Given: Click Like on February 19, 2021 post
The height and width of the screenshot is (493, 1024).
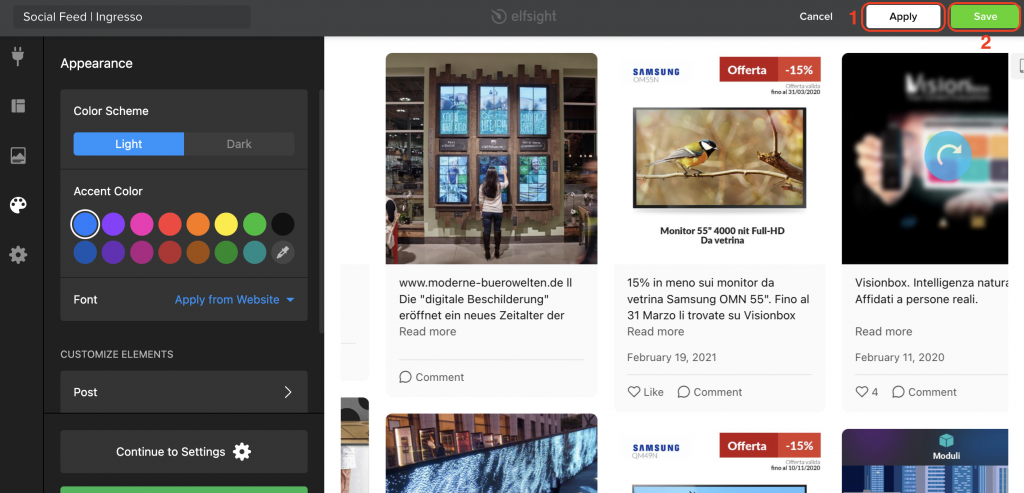Looking at the screenshot, I should point(645,392).
